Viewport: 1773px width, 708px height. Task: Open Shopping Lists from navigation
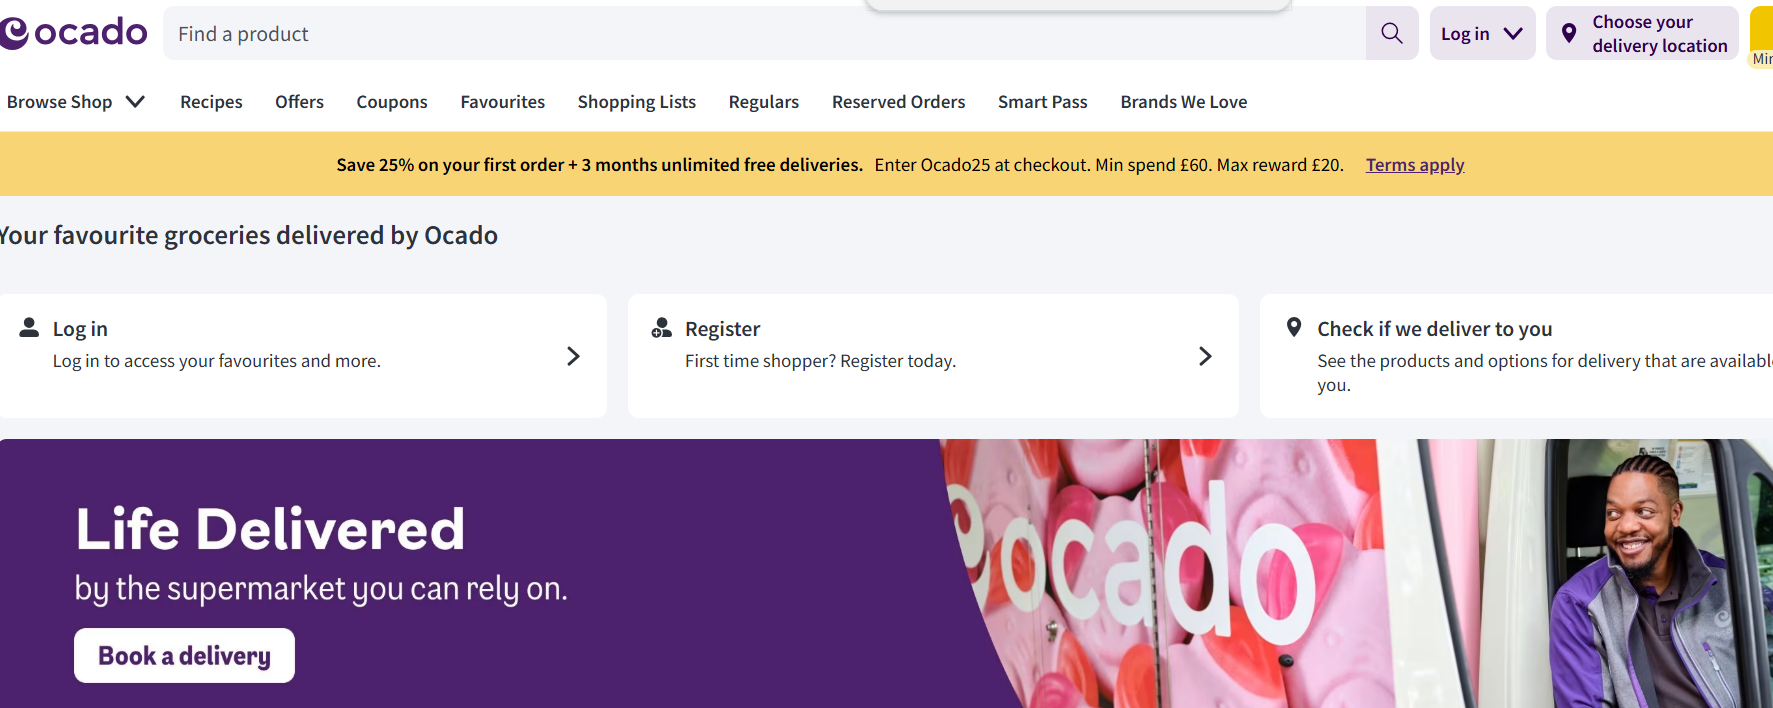tap(636, 102)
